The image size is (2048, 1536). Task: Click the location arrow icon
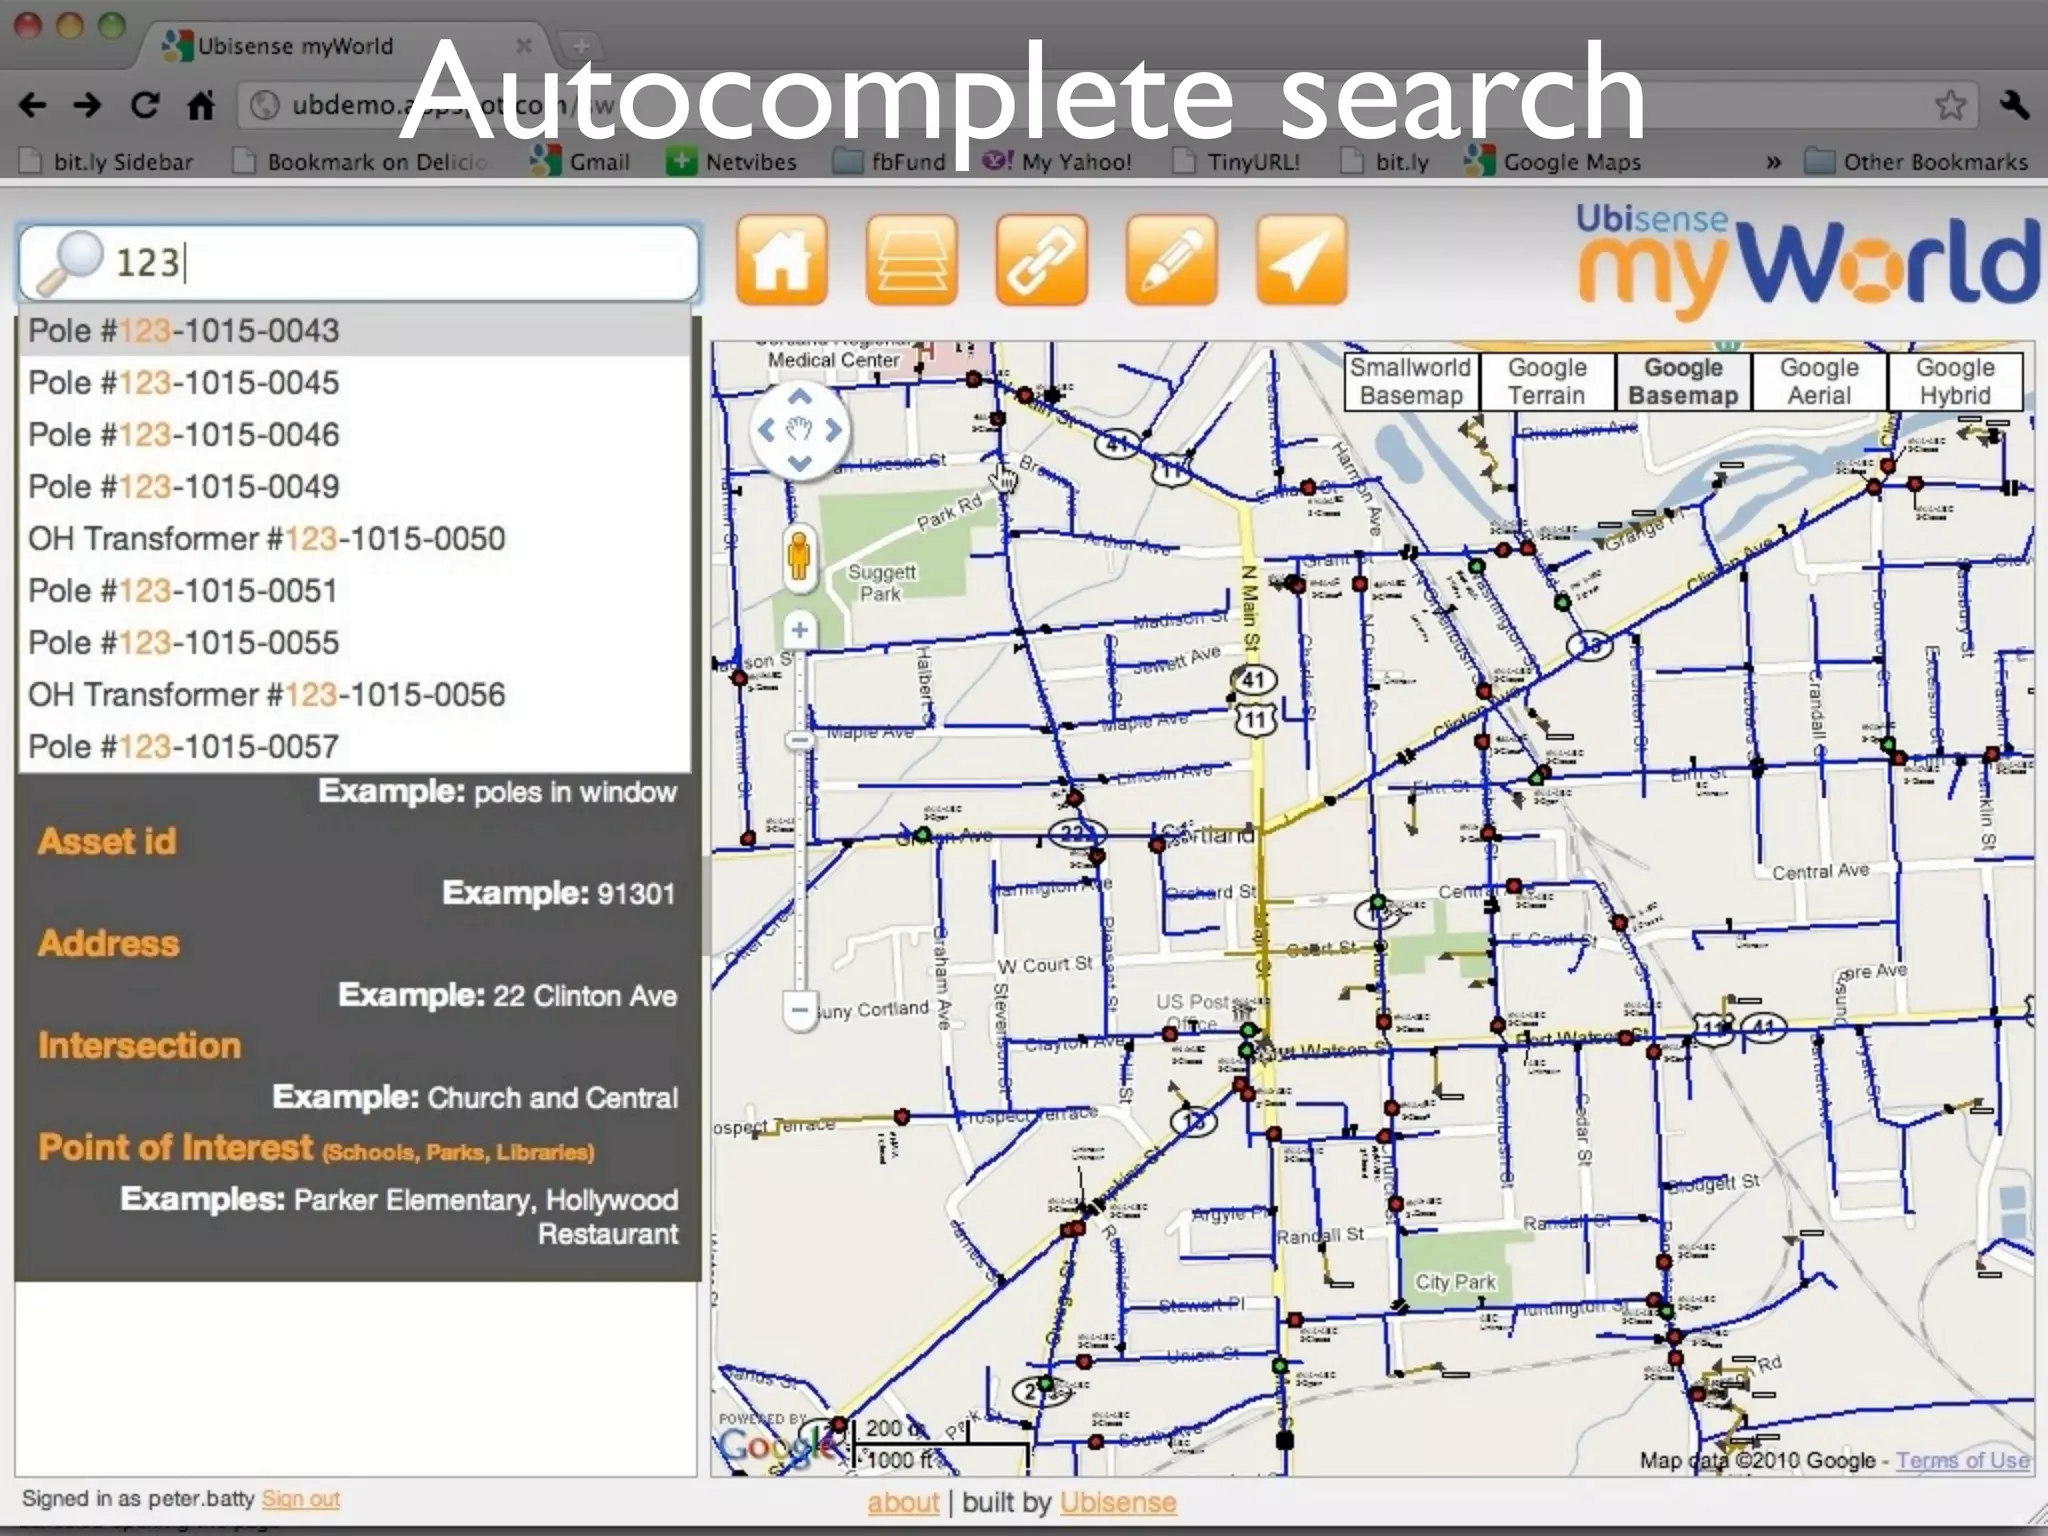click(x=1302, y=260)
